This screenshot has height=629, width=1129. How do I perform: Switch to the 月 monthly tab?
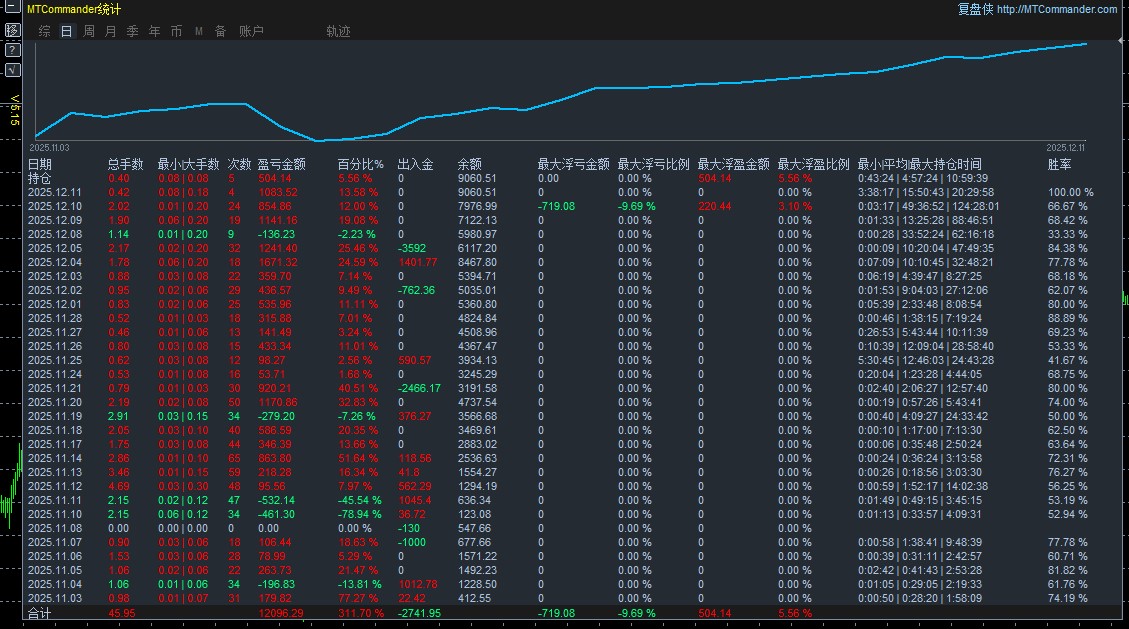[110, 31]
